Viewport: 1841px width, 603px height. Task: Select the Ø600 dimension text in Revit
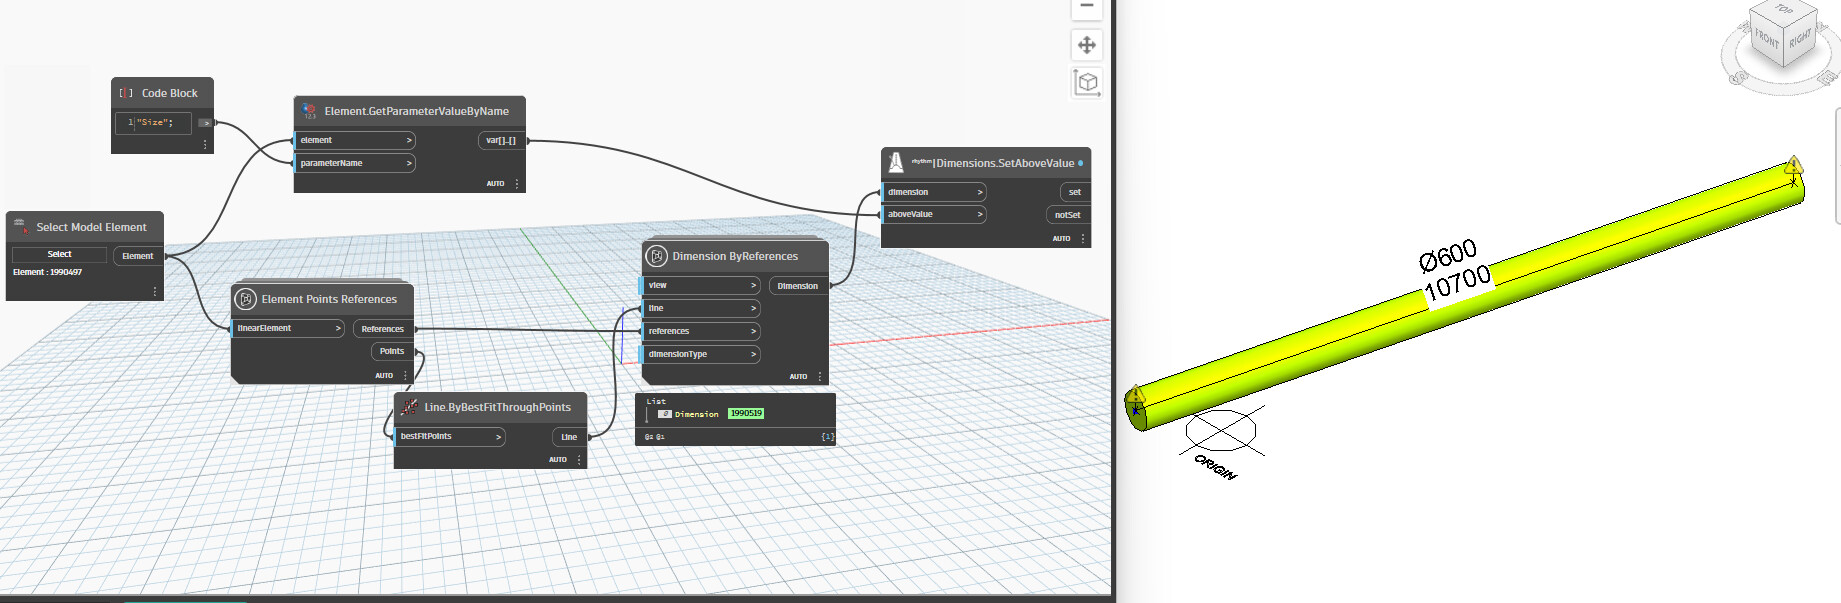(x=1448, y=256)
